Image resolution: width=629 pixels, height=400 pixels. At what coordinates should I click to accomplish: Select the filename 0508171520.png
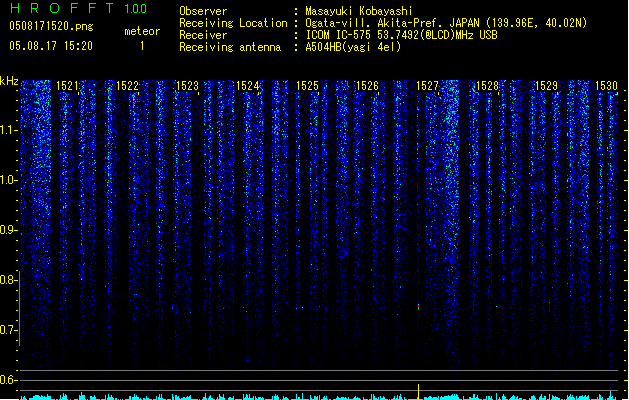tap(51, 26)
